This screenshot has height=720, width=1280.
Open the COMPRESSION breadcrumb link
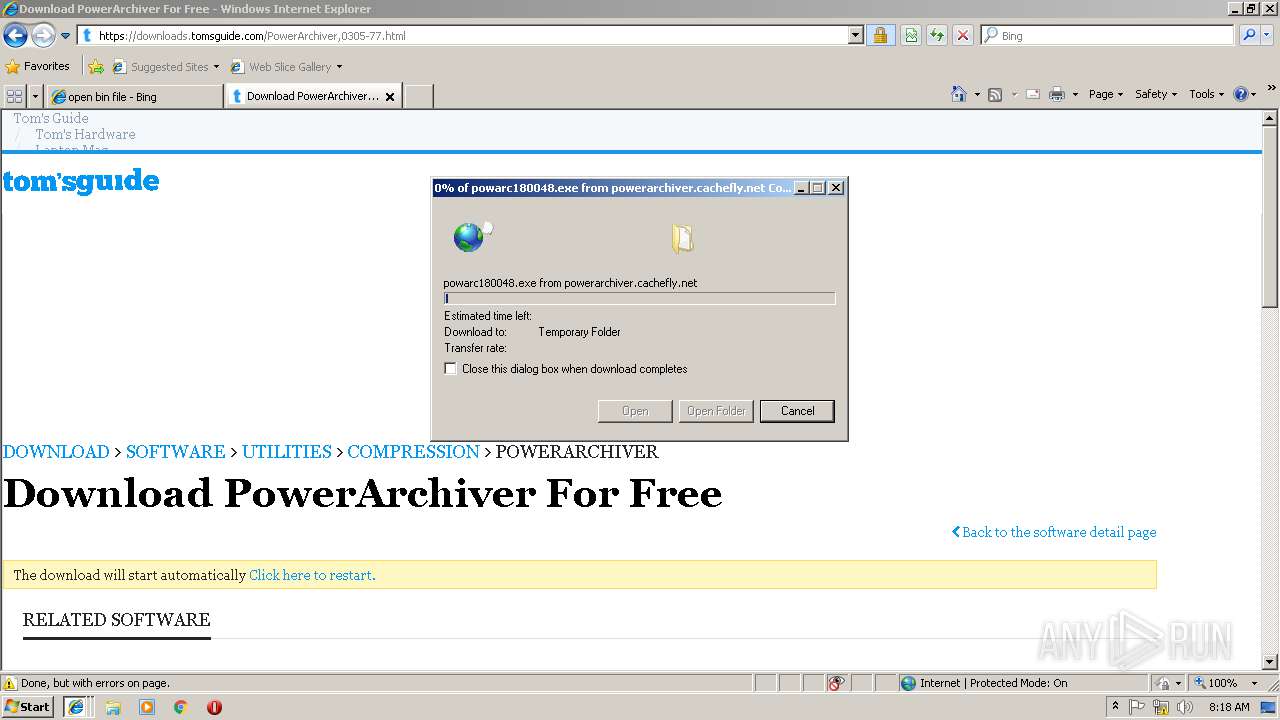coord(413,452)
